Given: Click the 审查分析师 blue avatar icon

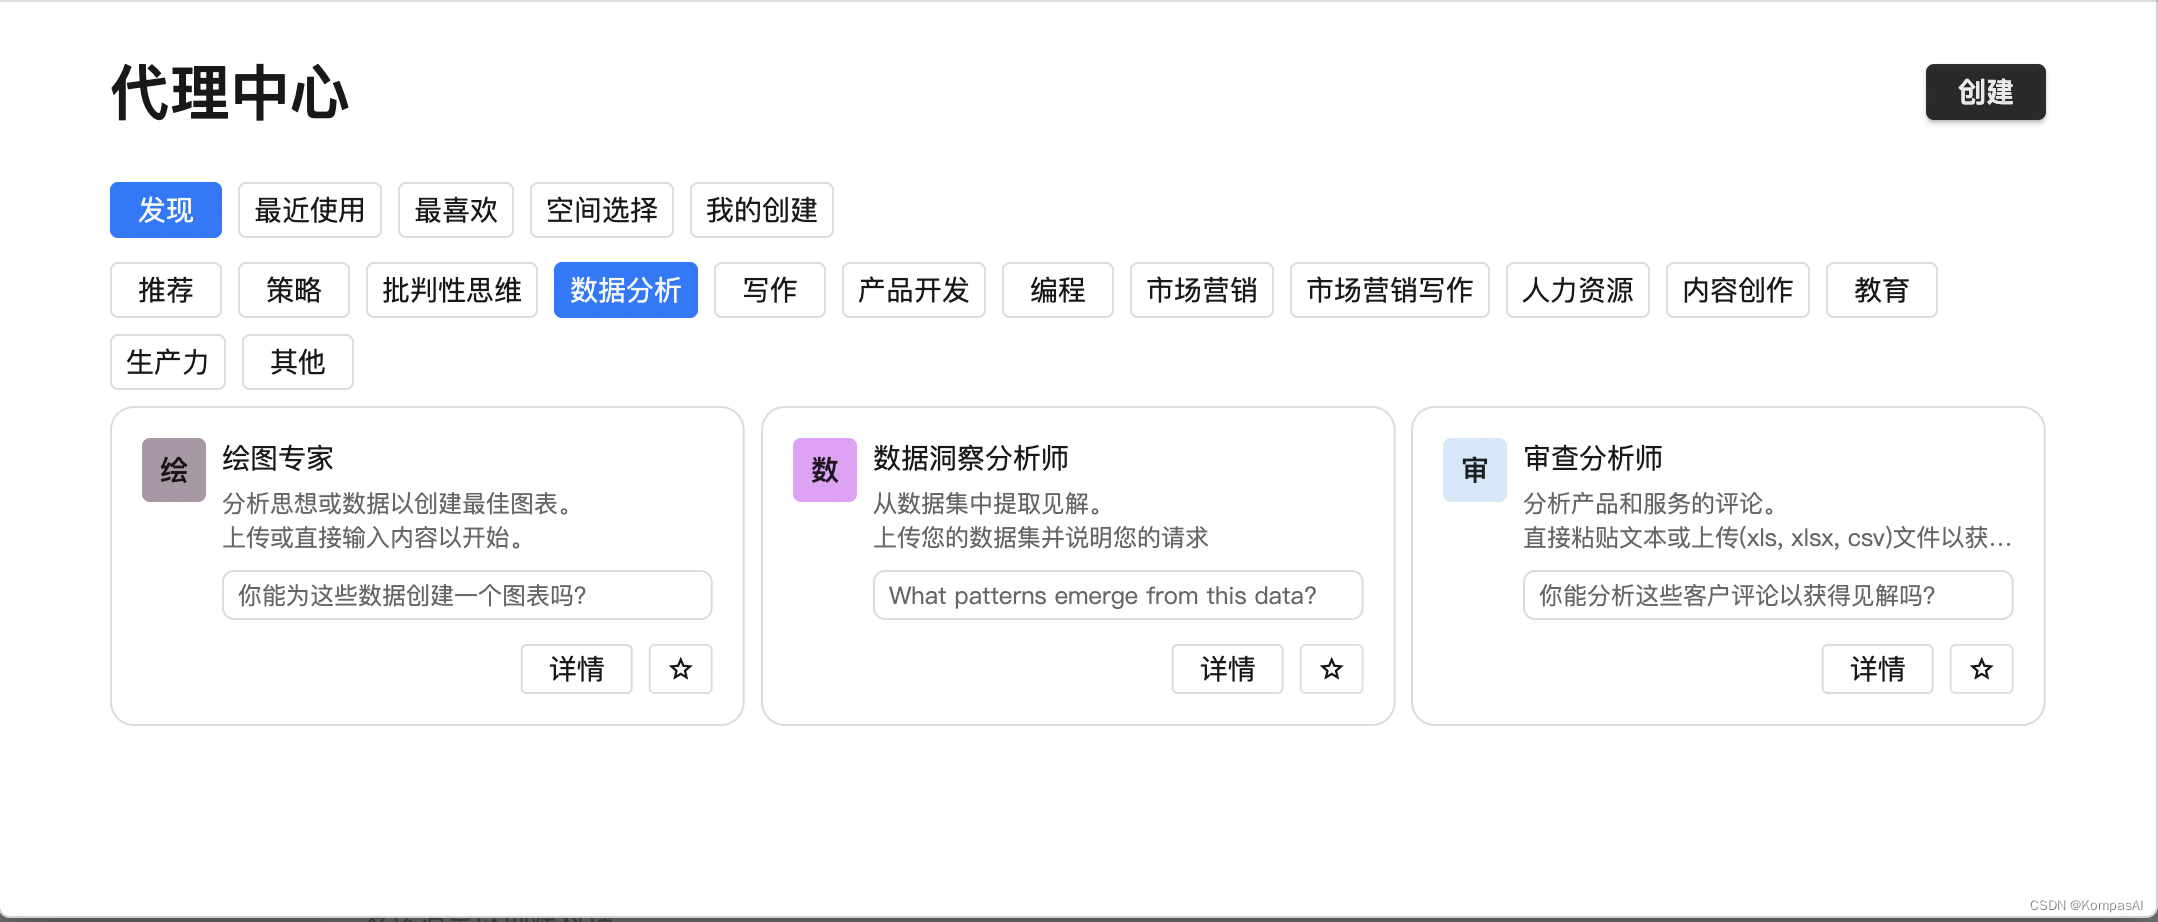Looking at the screenshot, I should click(1474, 469).
